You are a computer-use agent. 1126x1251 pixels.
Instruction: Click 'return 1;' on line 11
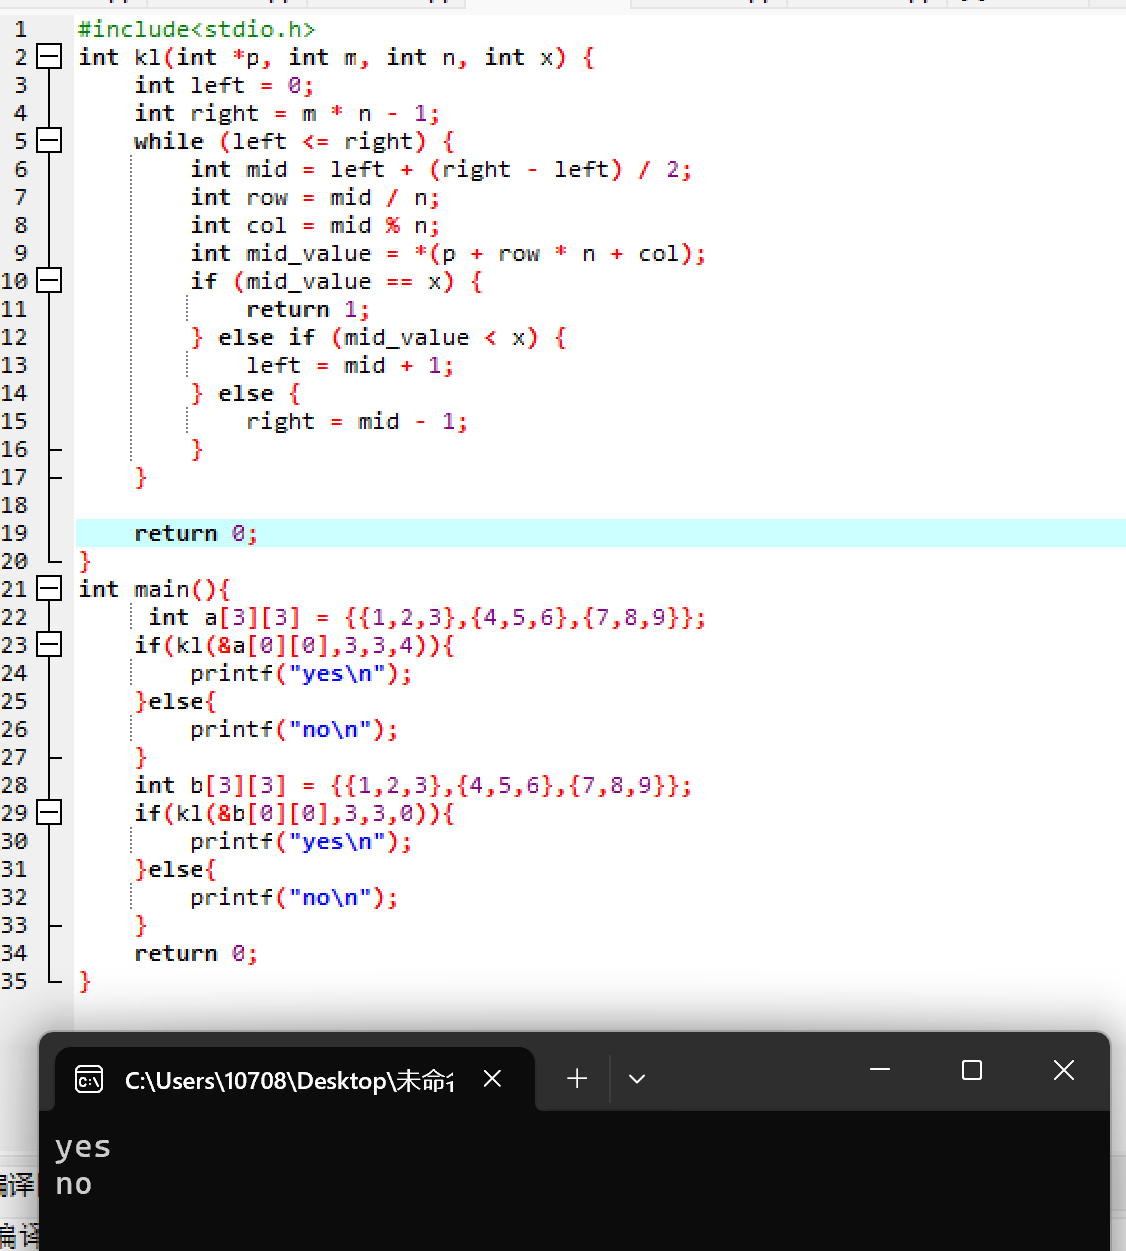point(308,309)
